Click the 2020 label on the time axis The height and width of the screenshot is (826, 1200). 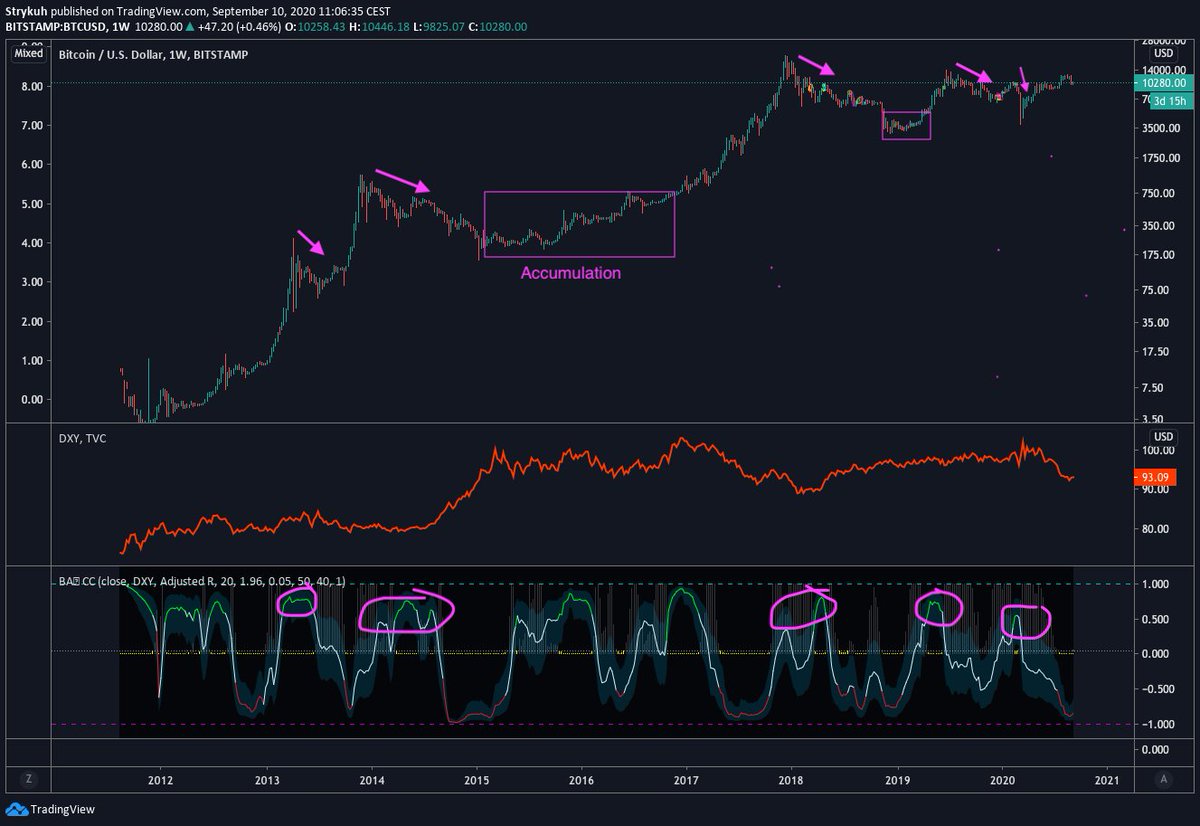(1003, 779)
